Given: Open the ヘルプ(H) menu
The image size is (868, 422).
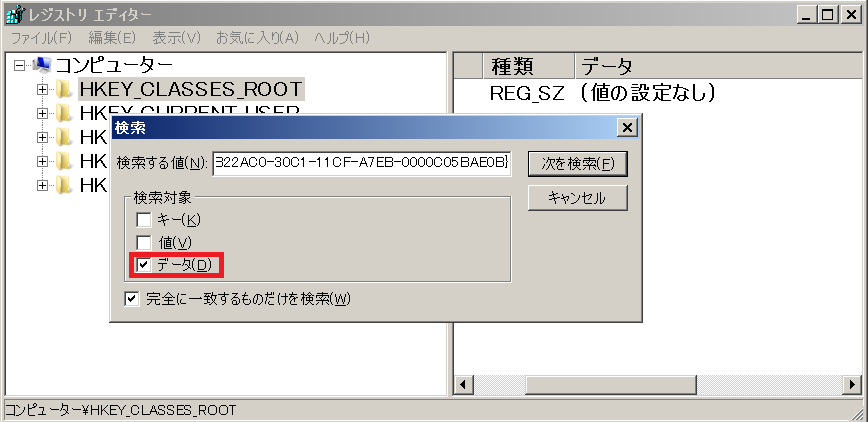Looking at the screenshot, I should (342, 38).
